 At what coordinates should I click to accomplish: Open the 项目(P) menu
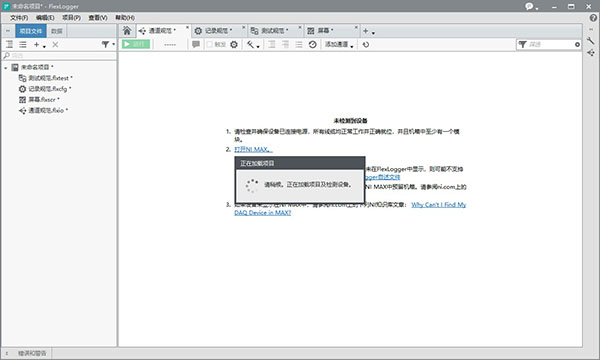point(72,18)
